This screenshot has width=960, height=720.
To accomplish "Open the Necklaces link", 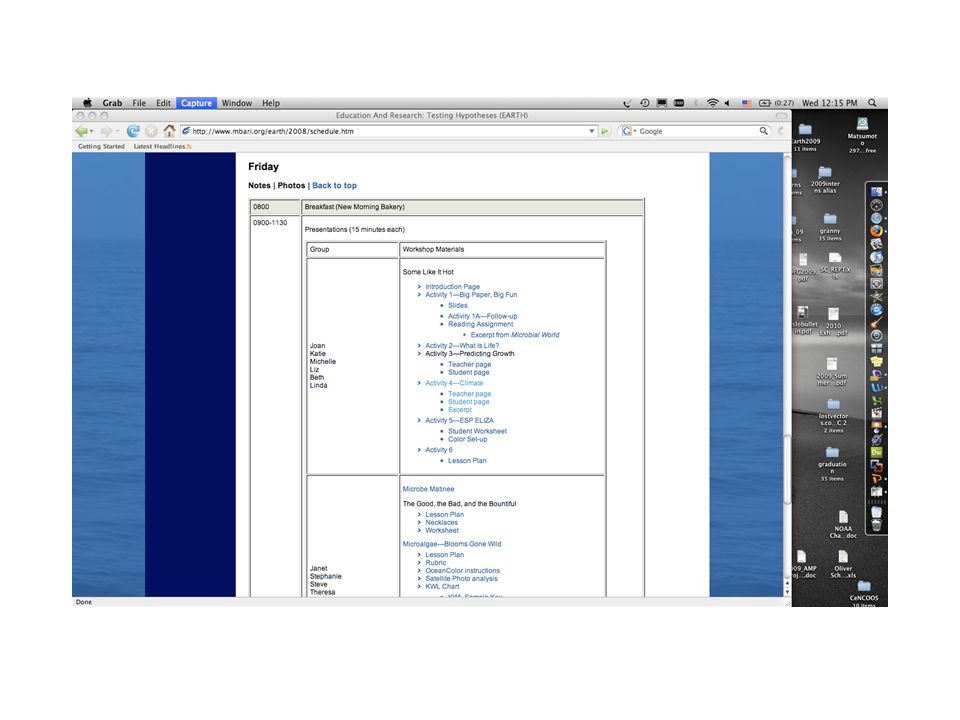I will tap(441, 522).
